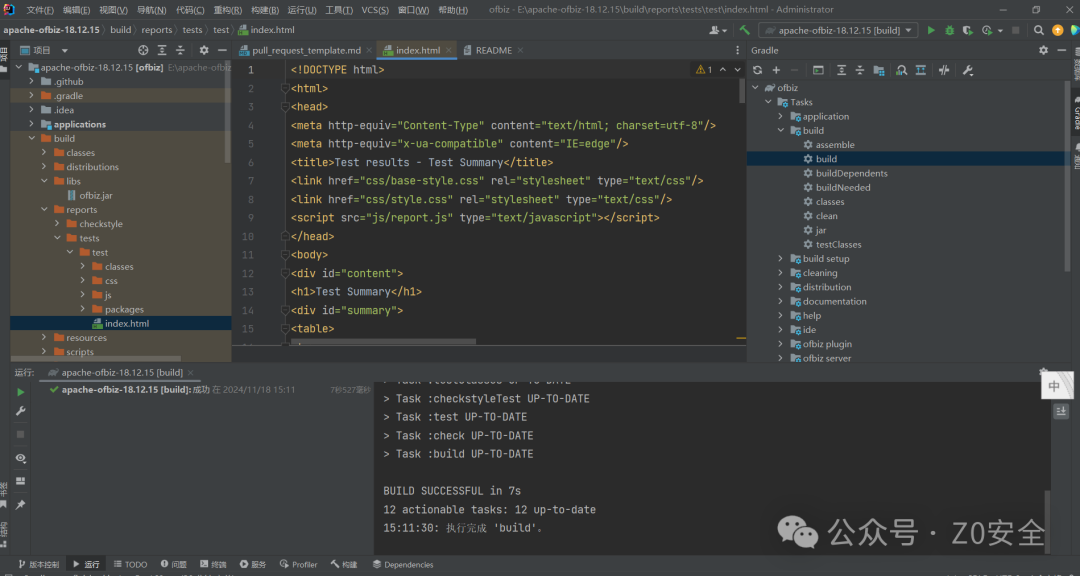This screenshot has height=576, width=1080.
Task: Expand all in Project panel toolbar
Action: point(162,50)
